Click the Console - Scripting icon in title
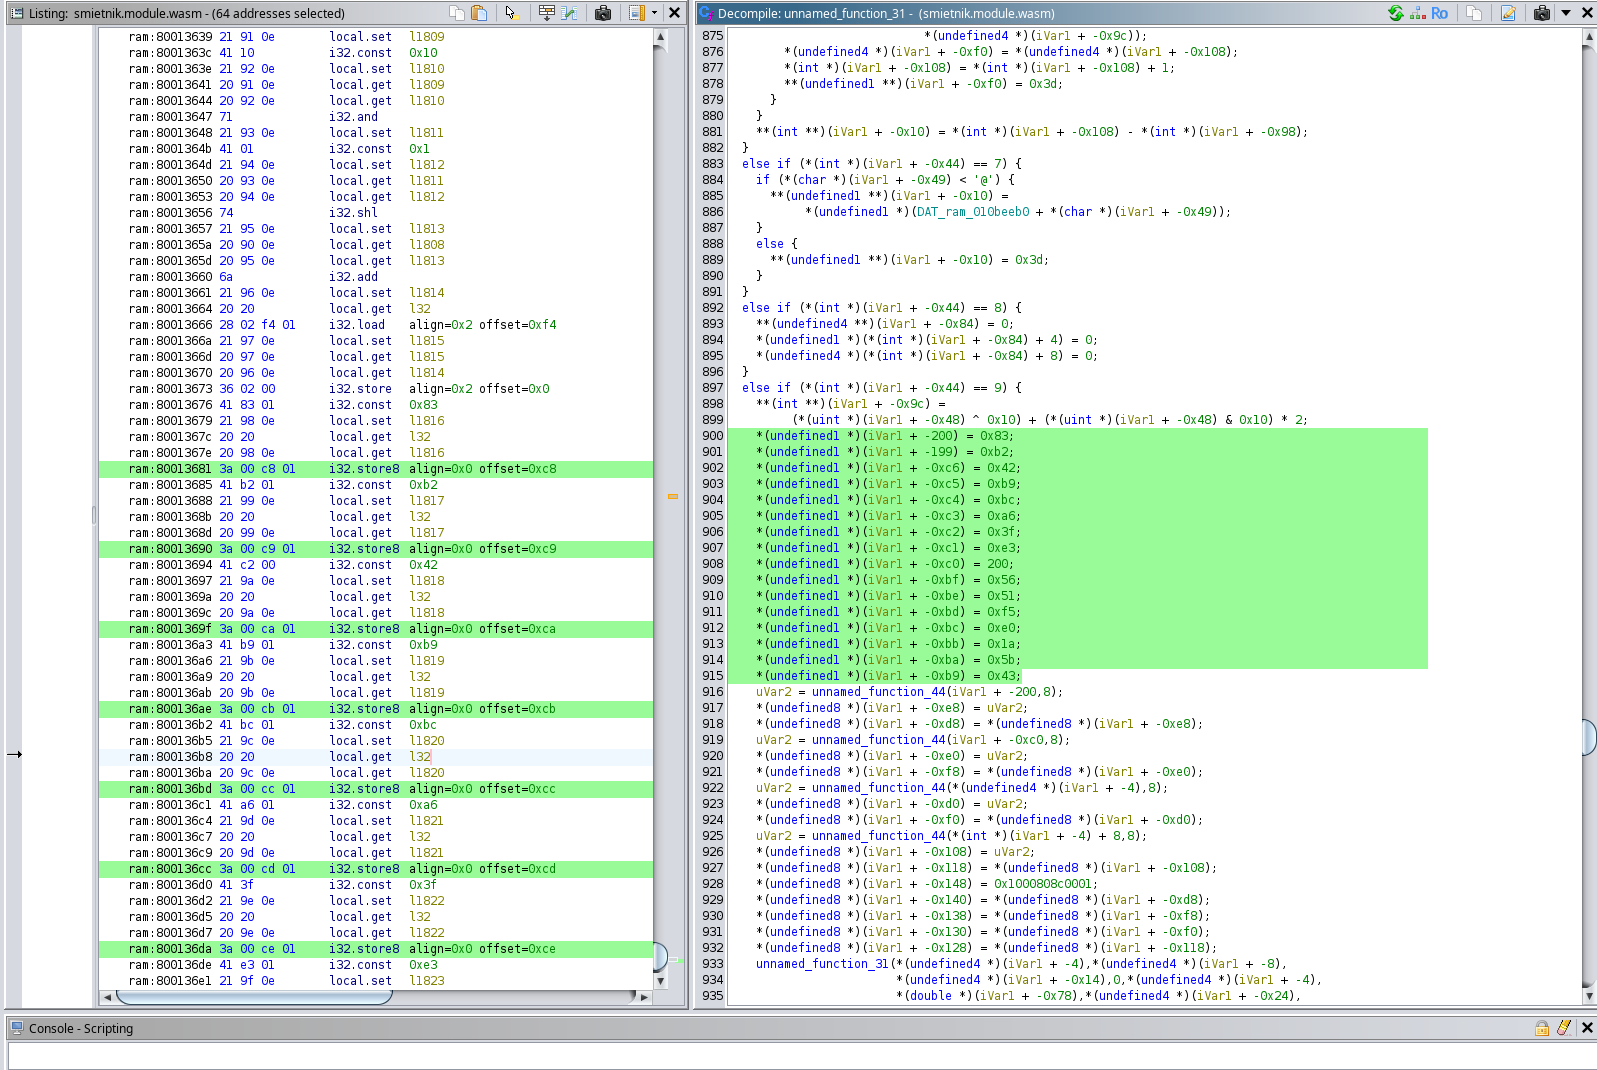 pos(17,1028)
